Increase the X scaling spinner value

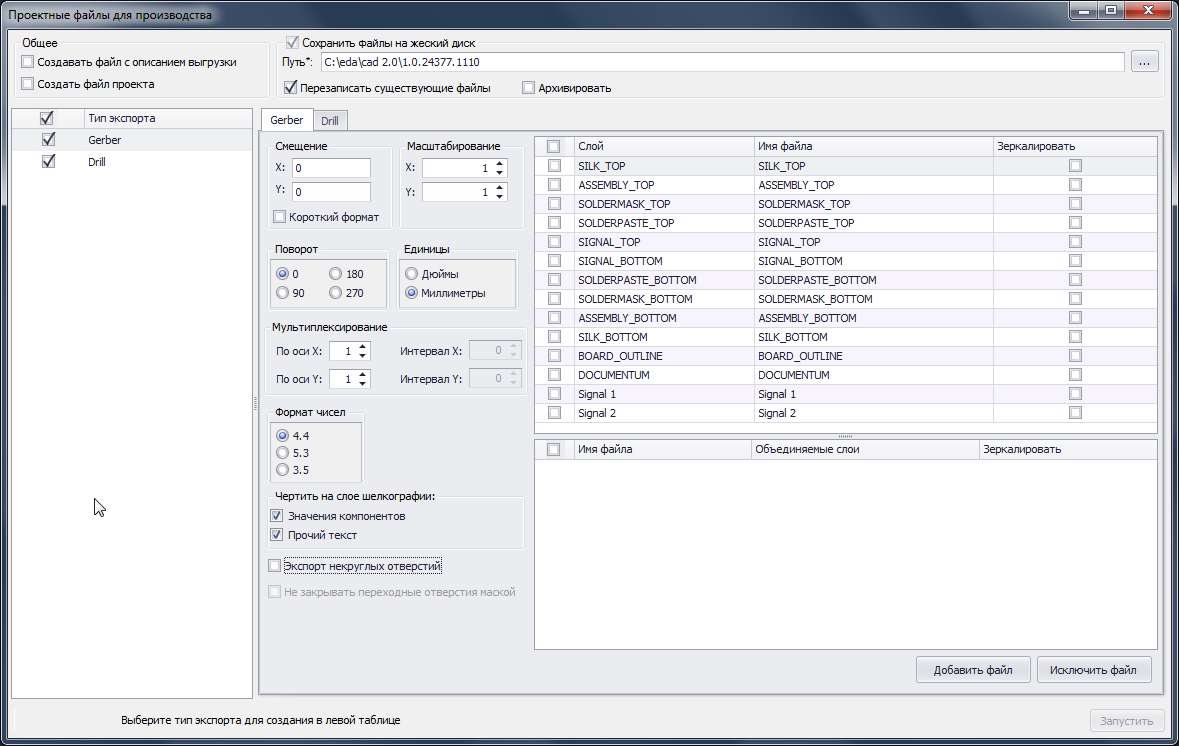coord(500,164)
